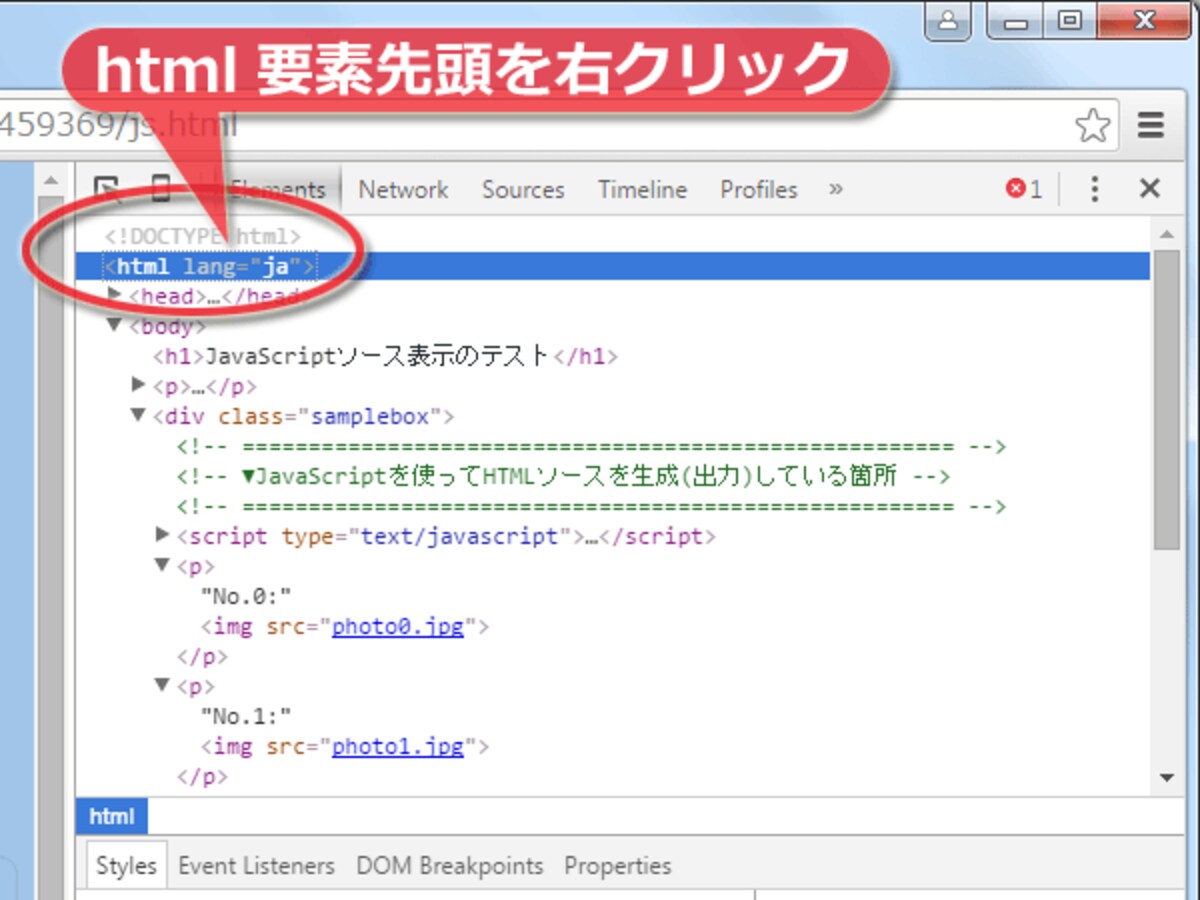Click the elements panel scrollbar thumb

1166,400
